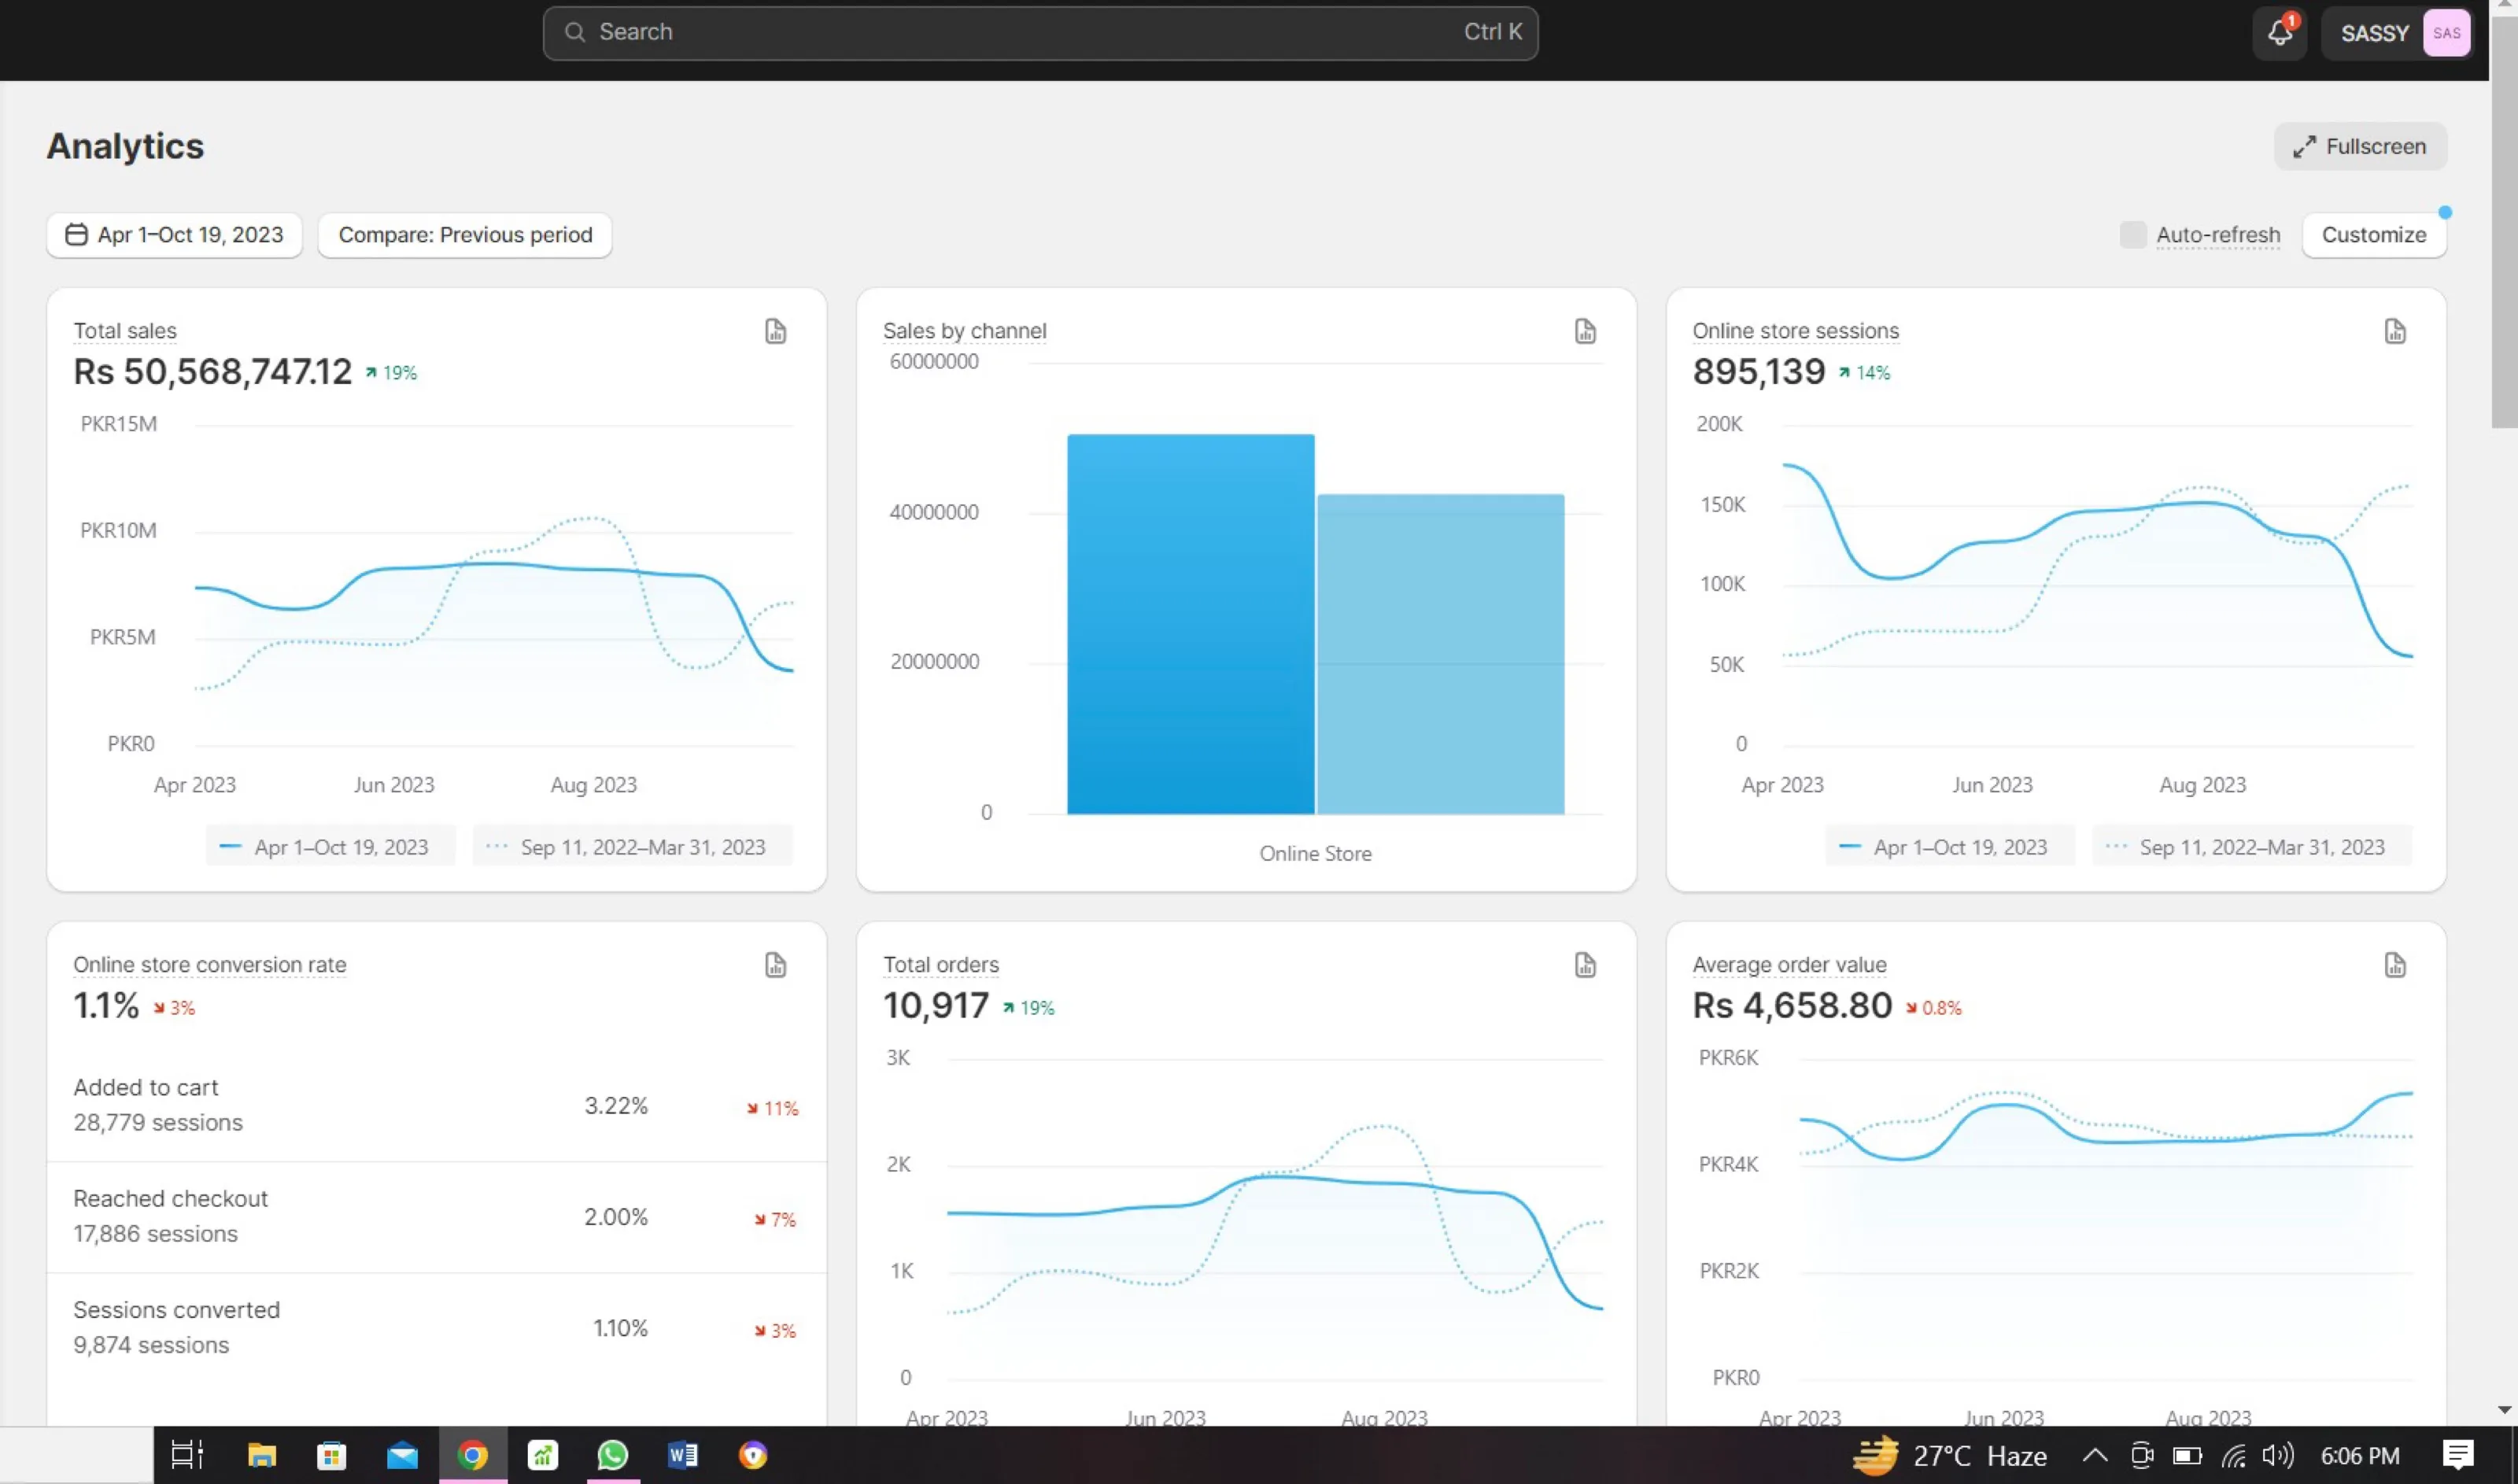Viewport: 2518px width, 1484px height.
Task: Click the current-period bar in Sales by channel
Action: 1190,624
